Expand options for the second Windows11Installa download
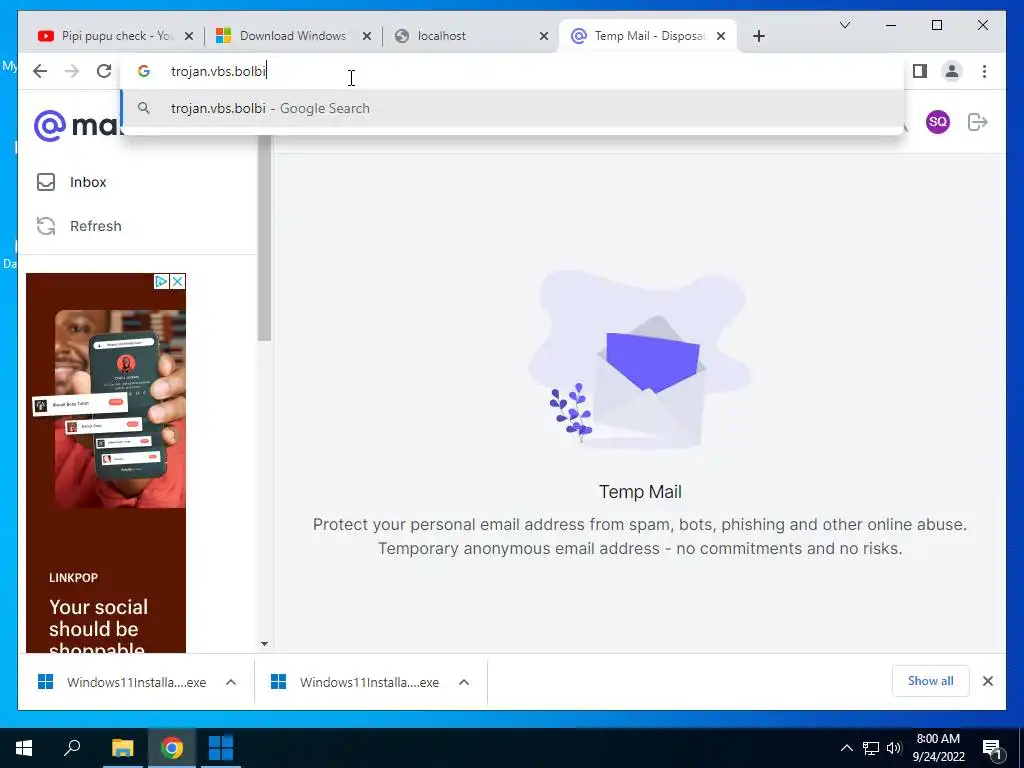The height and width of the screenshot is (768, 1024). (464, 682)
